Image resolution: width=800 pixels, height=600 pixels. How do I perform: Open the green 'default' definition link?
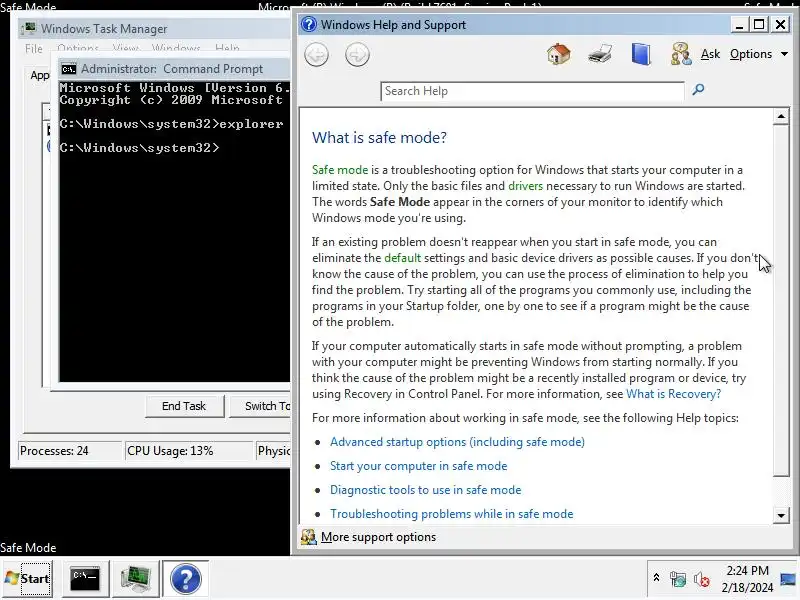[403, 258]
